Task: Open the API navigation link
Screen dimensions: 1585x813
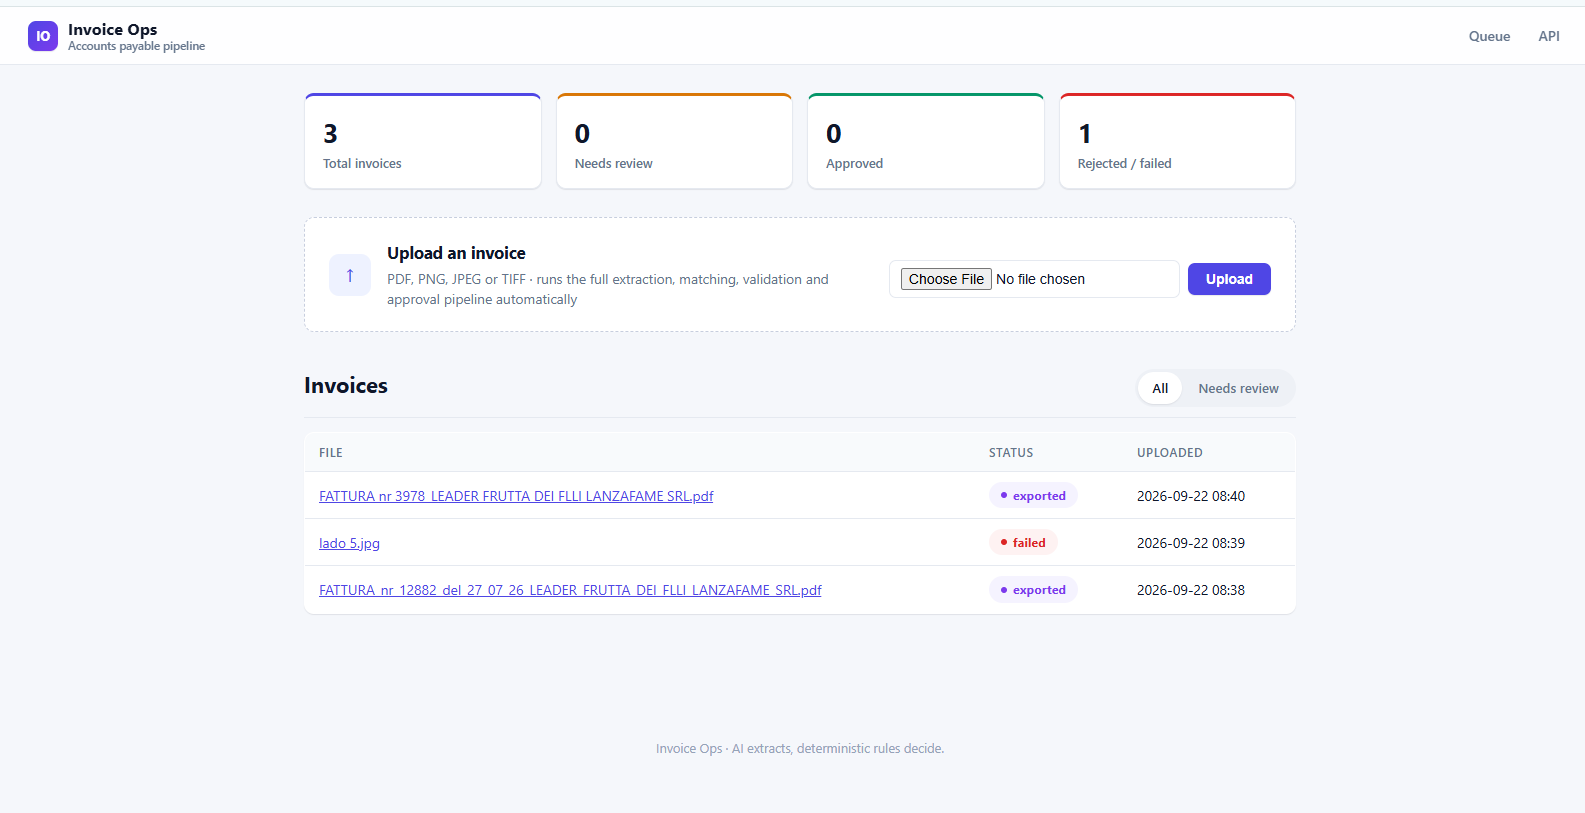Action: point(1549,36)
